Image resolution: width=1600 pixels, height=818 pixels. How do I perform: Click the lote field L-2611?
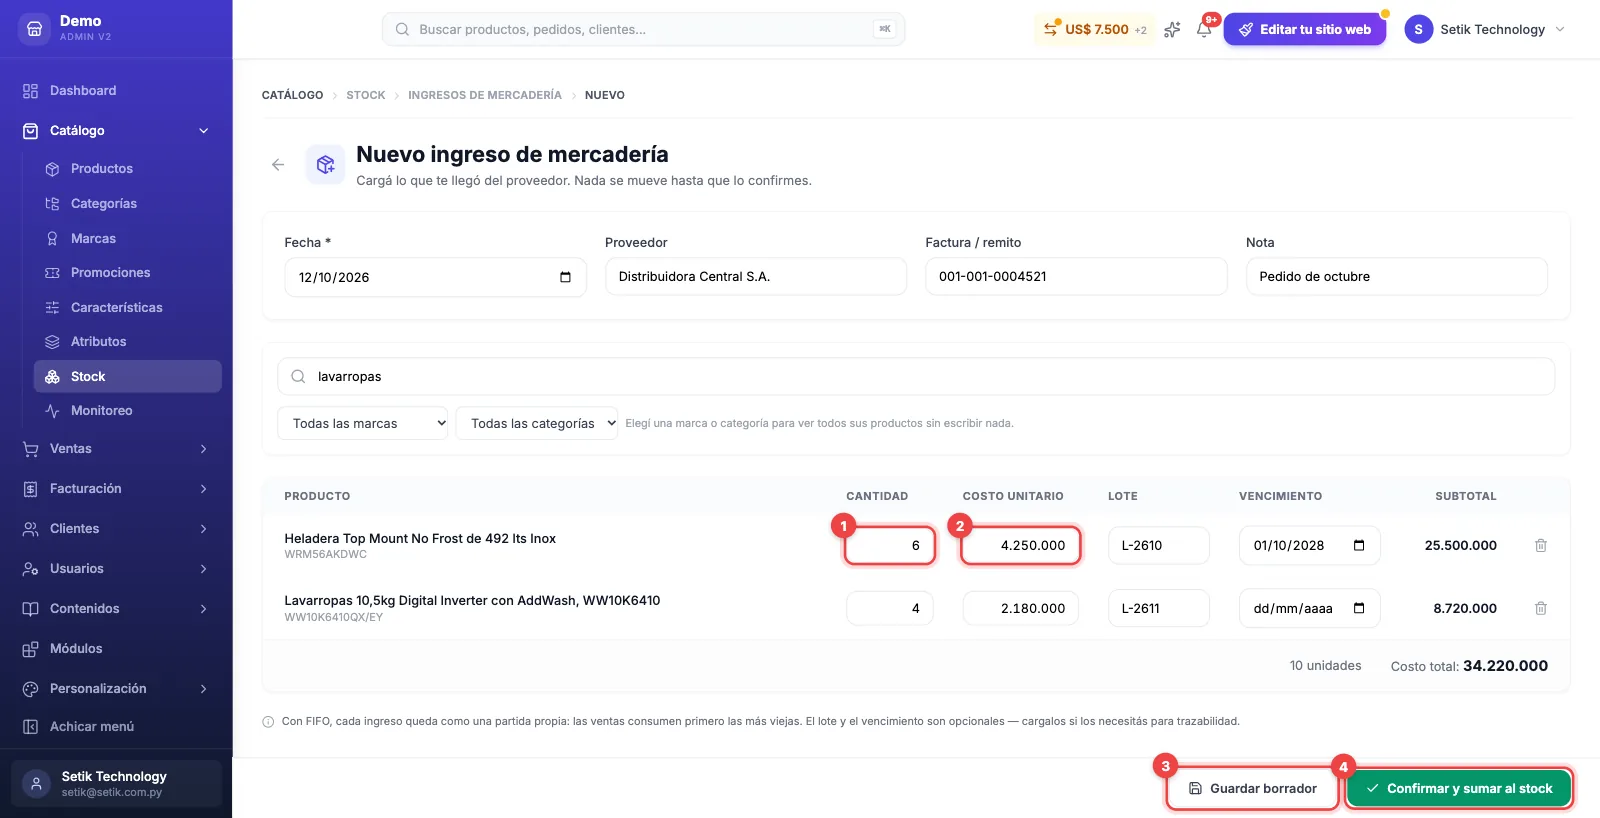tap(1158, 608)
